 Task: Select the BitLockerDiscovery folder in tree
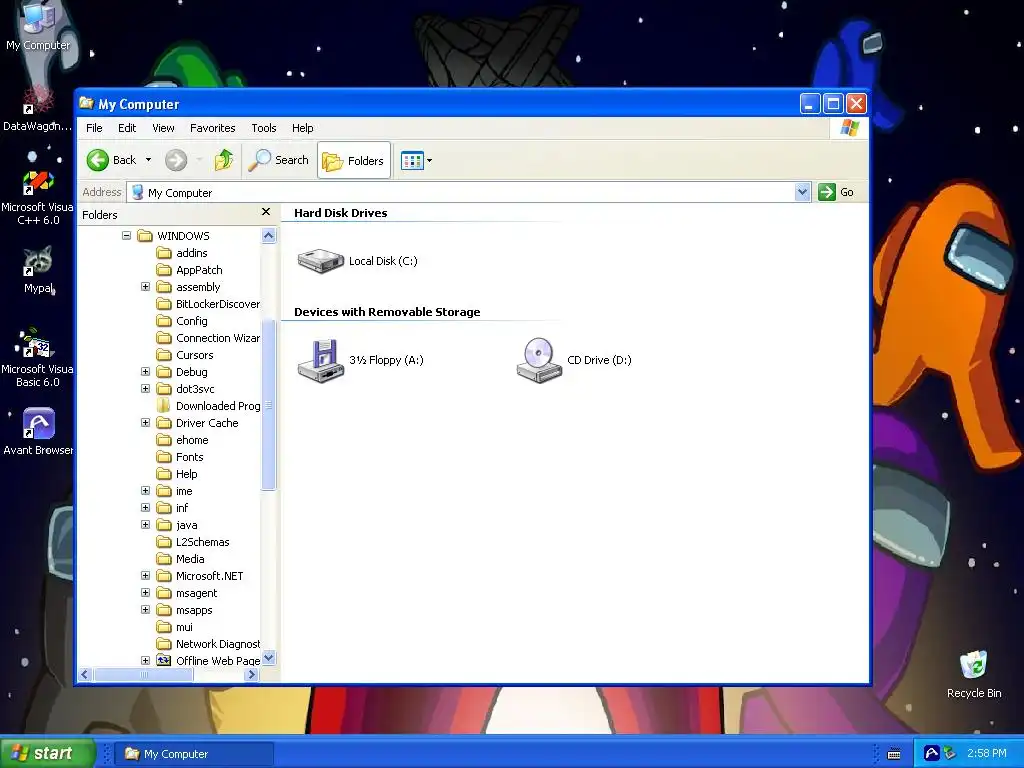tap(208, 304)
